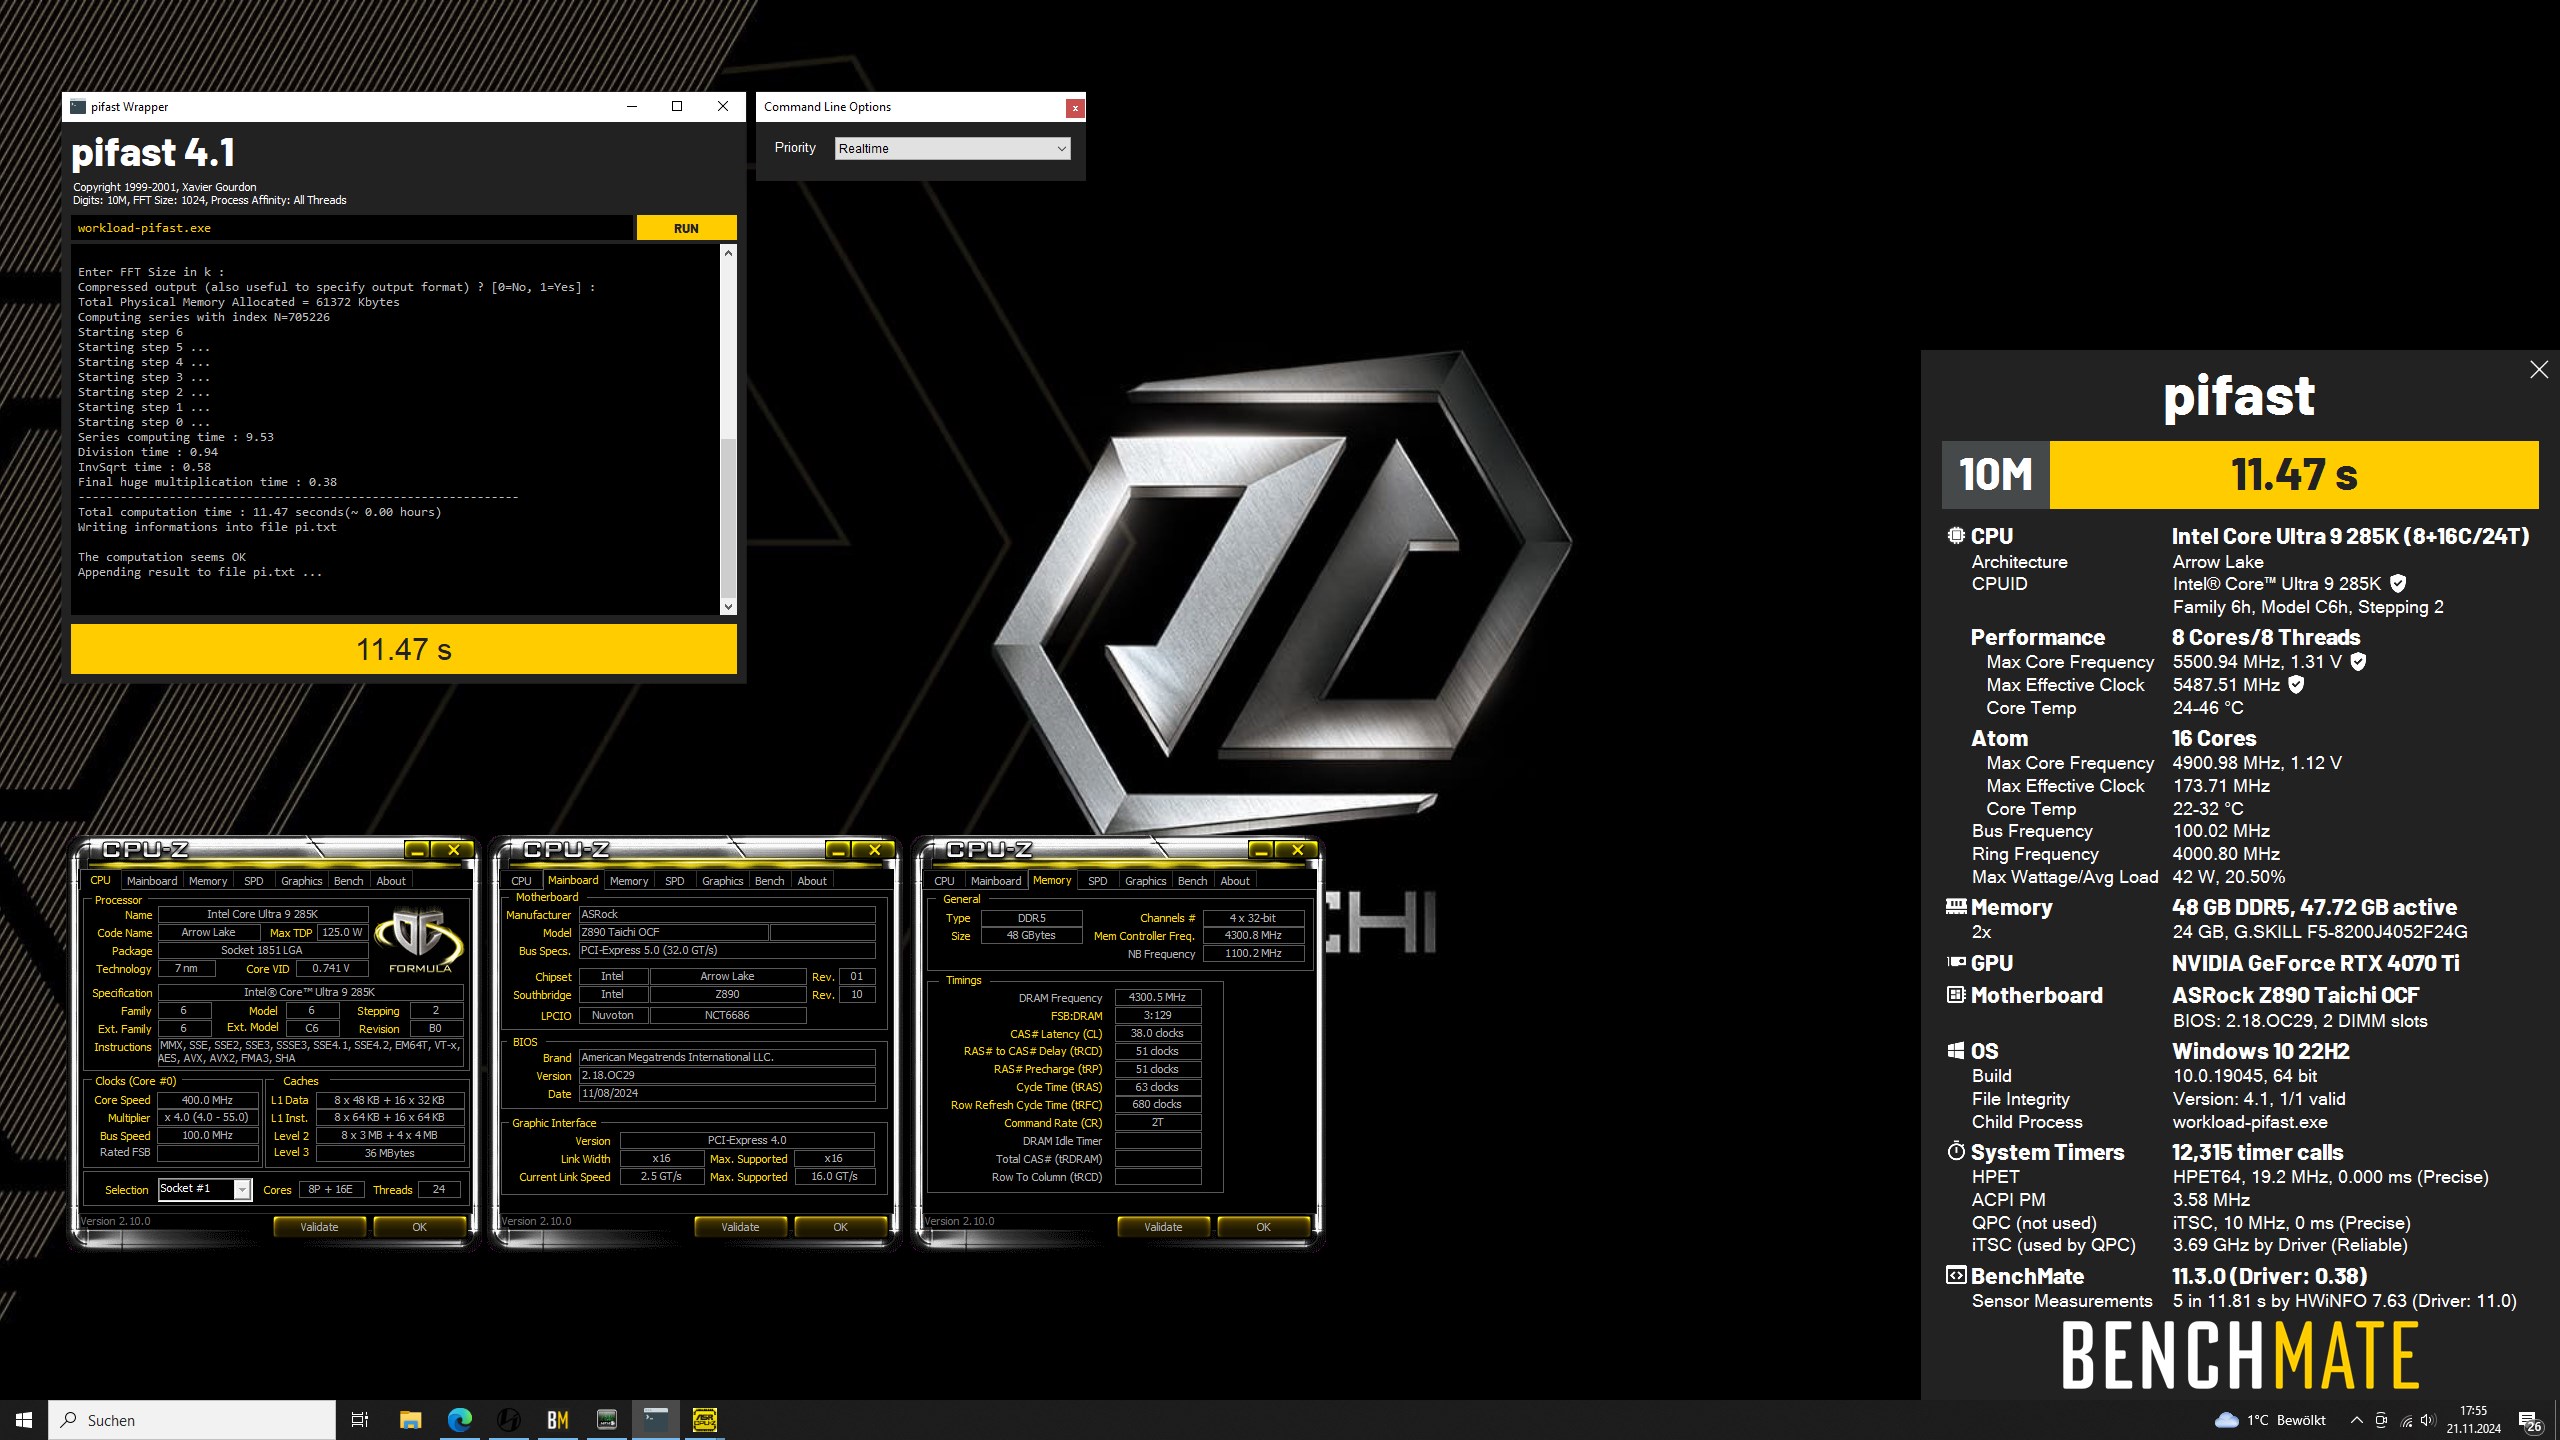This screenshot has height=1440, width=2560.
Task: Open About tab in the Motherboard CPU-Z window
Action: click(812, 881)
